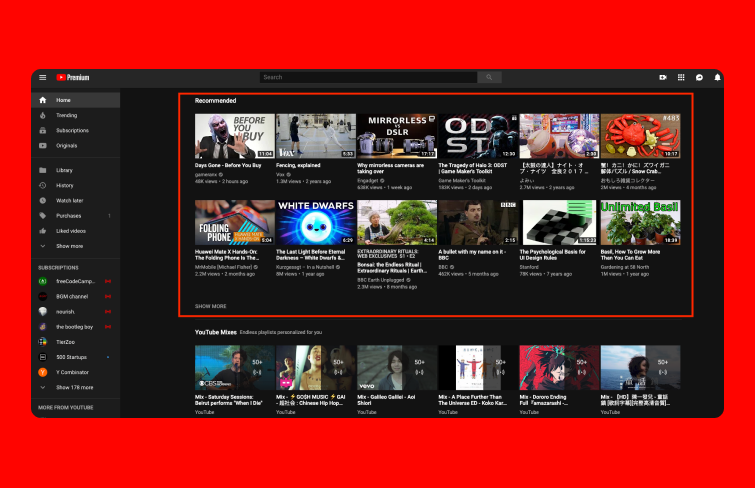Open the Subscriptions menu item
The image size is (755, 488).
(x=76, y=131)
